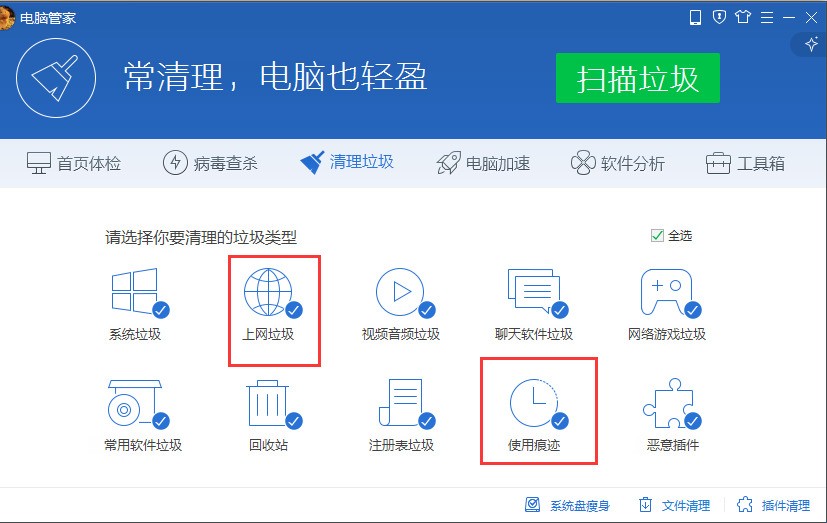This screenshot has width=827, height=523.
Task: Select the 清理垃圾 tab
Action: point(347,162)
